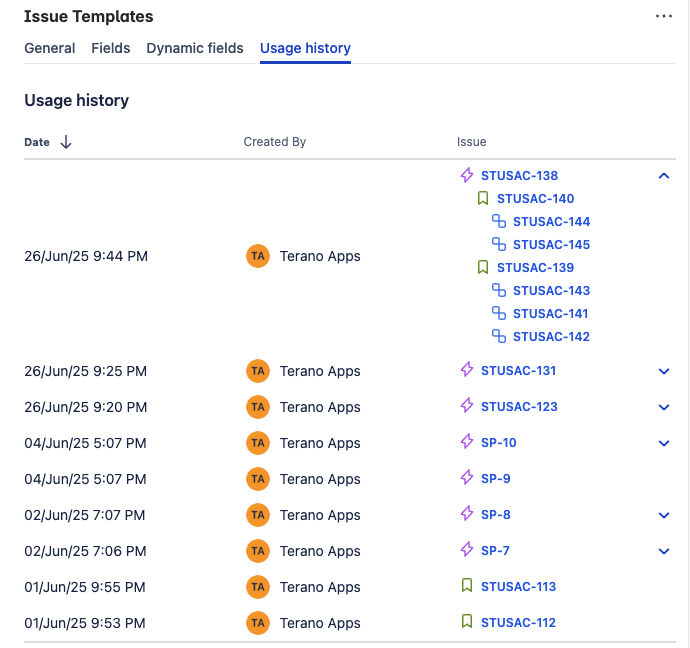Expand the STUSAC-131 row

(664, 371)
